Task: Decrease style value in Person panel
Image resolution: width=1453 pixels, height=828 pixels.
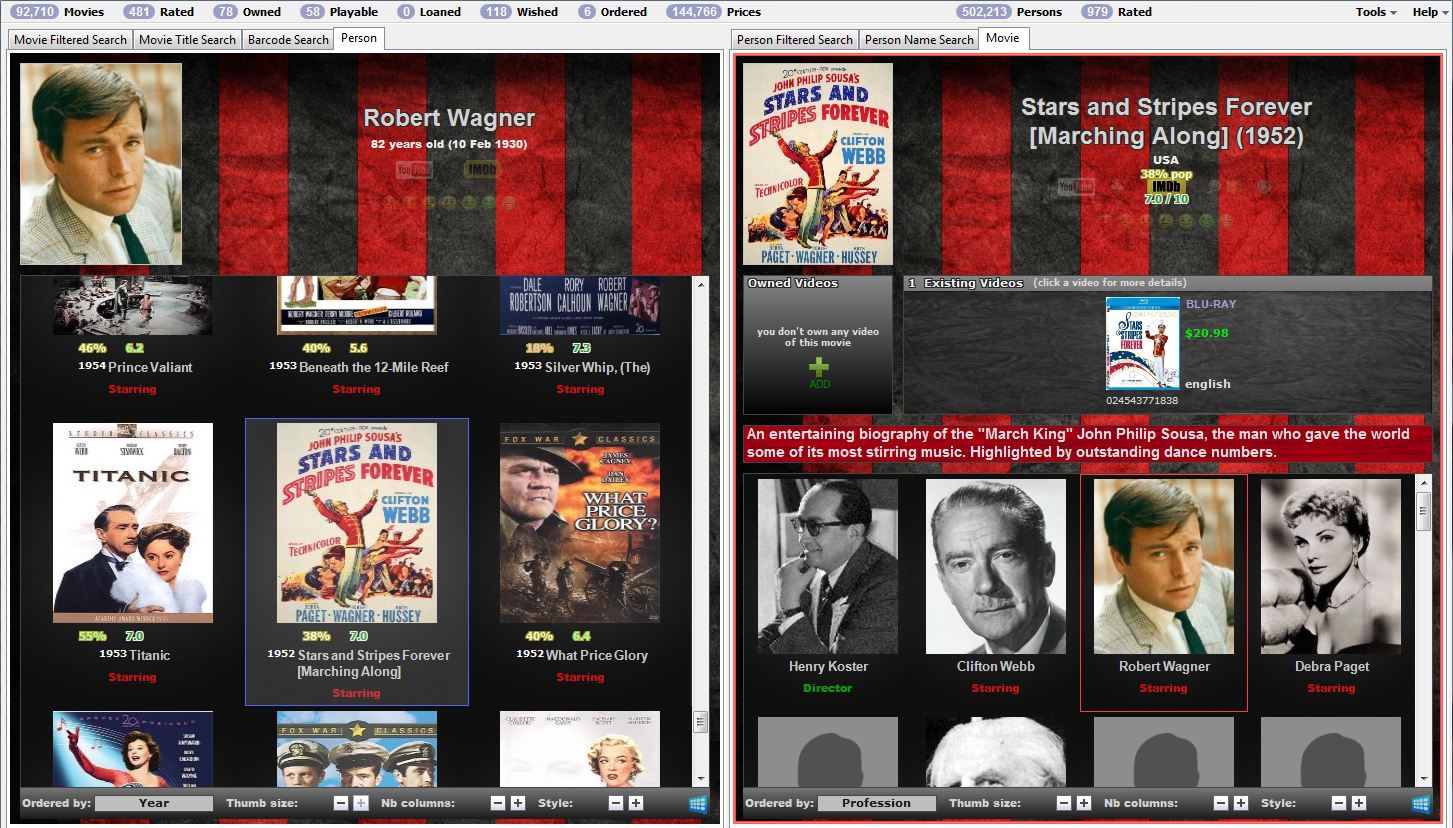Action: pyautogui.click(x=616, y=803)
